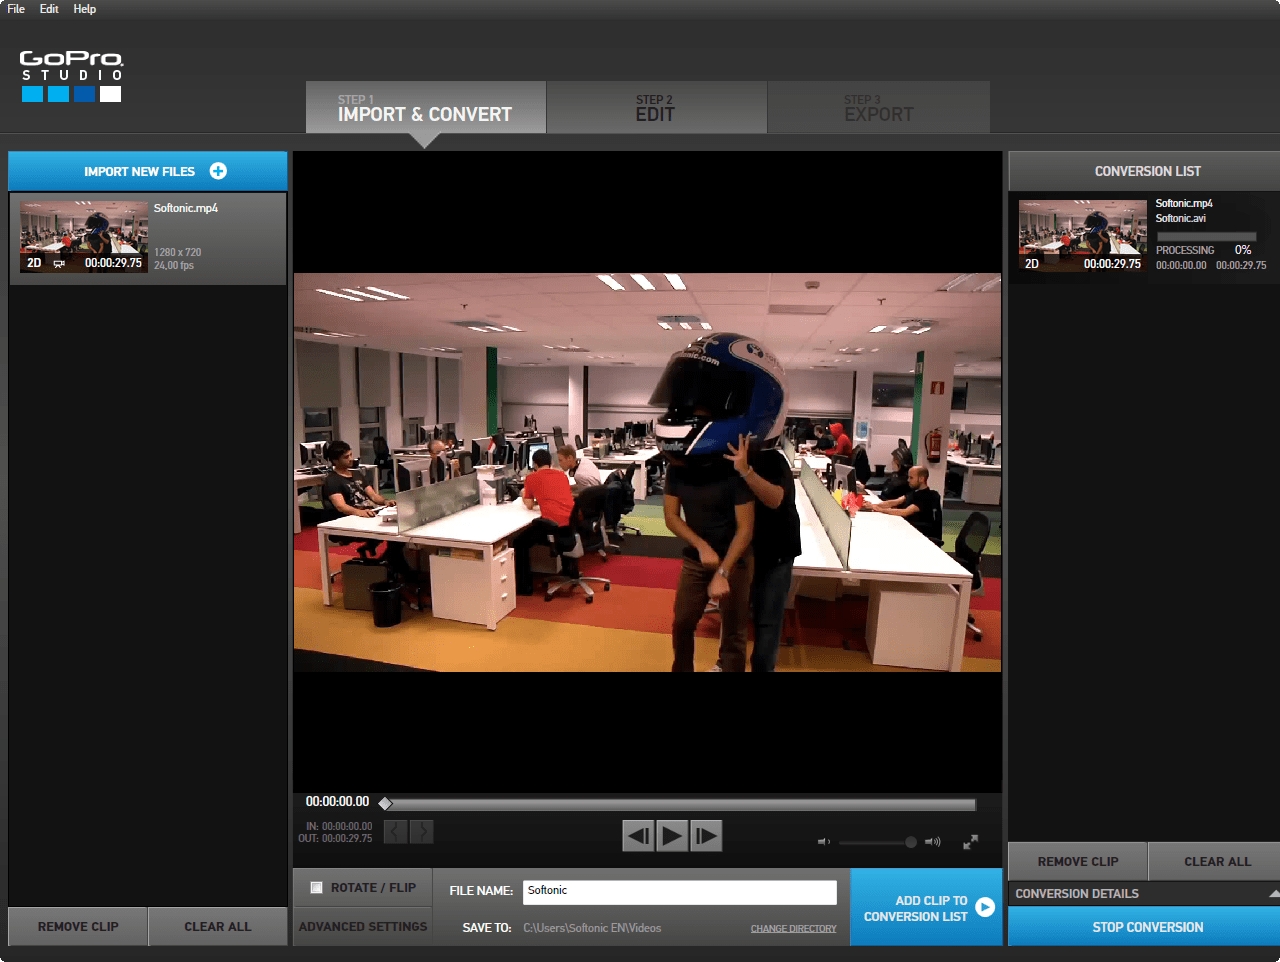The width and height of the screenshot is (1280, 962).
Task: Click the mute speaker icon
Action: (x=824, y=842)
